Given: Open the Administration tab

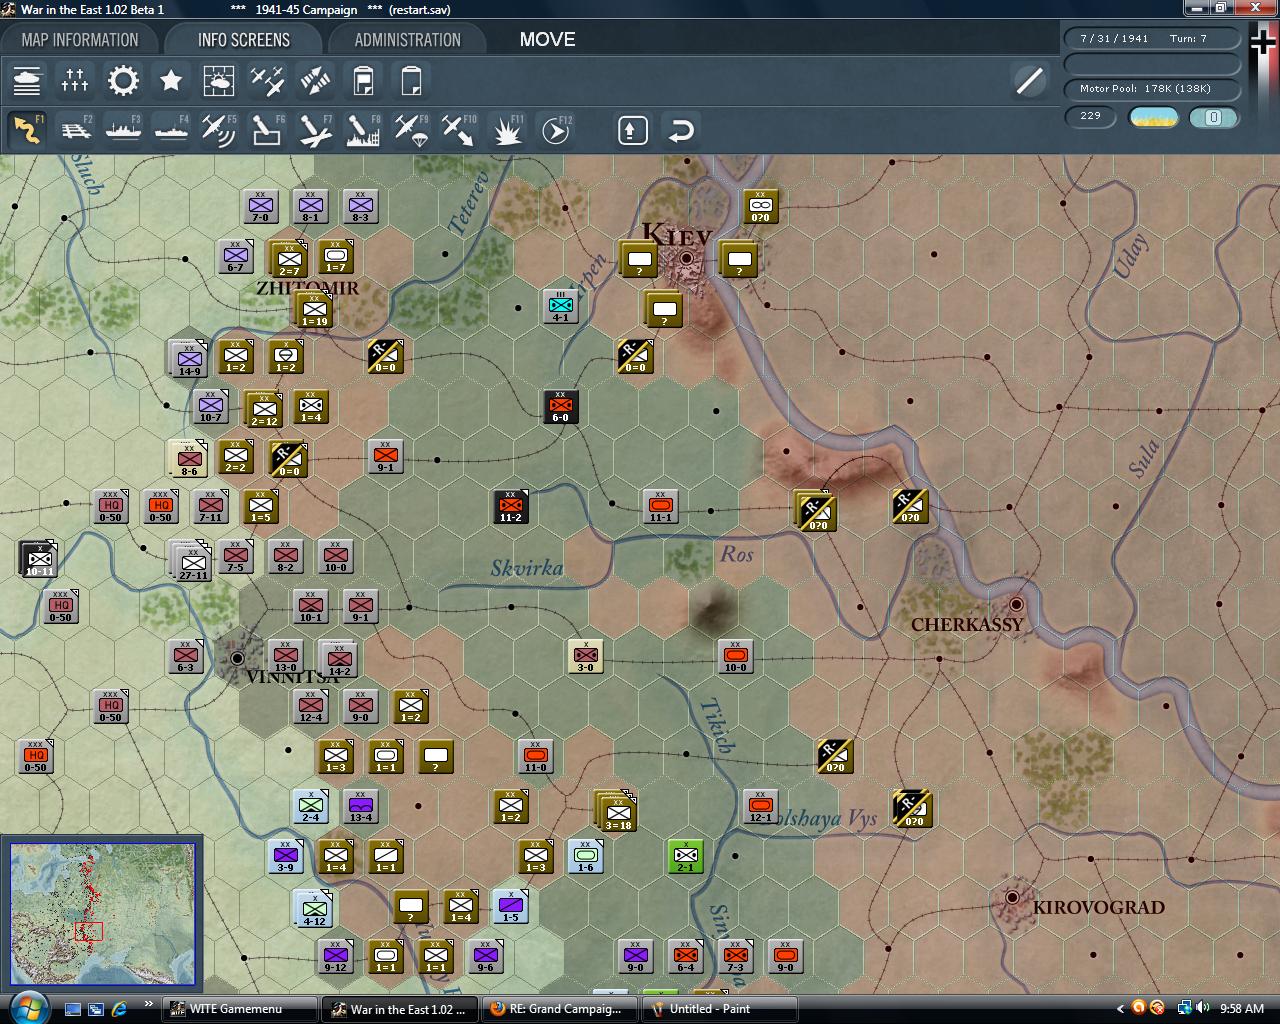Looking at the screenshot, I should [x=408, y=40].
